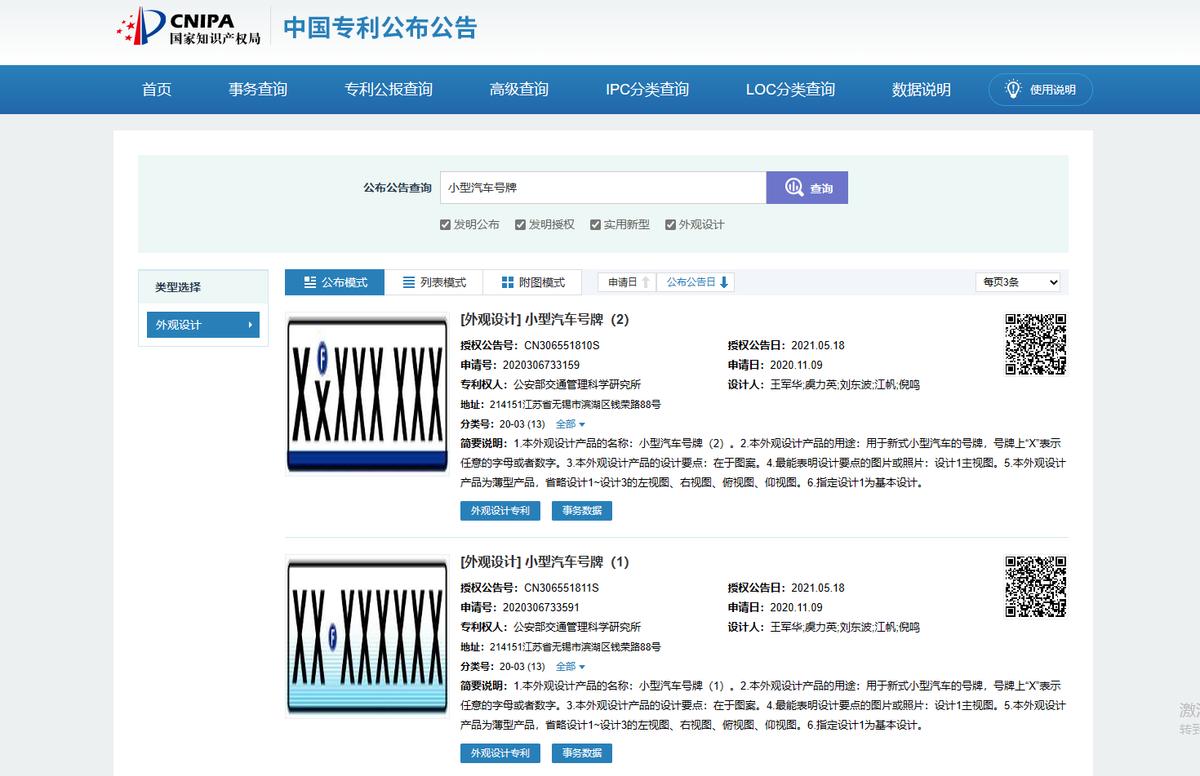Disable the 外观设计 search filter checkbox

click(671, 224)
